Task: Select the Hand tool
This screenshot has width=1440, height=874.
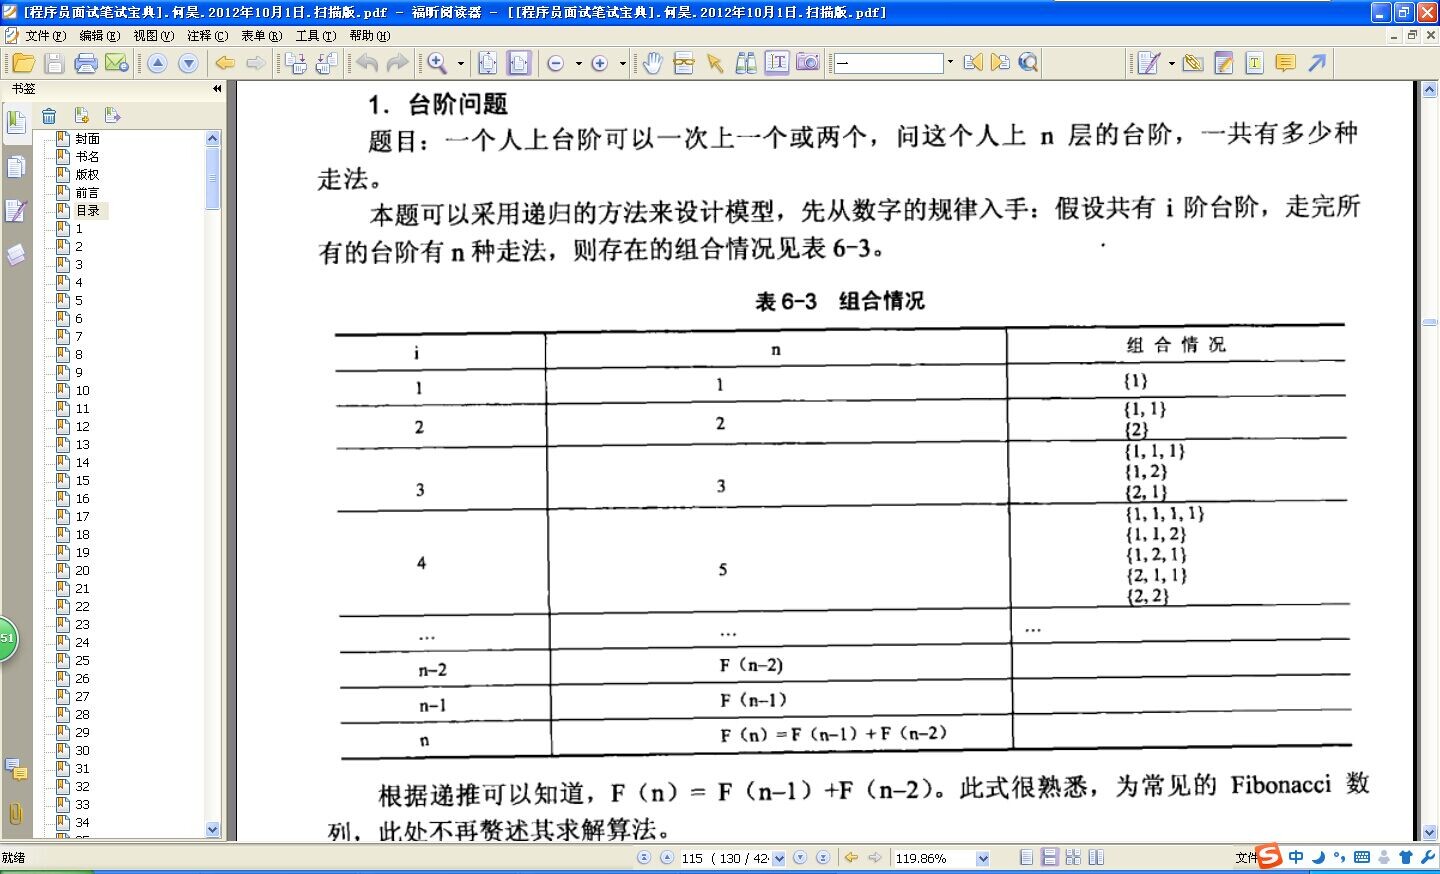Action: (x=652, y=63)
